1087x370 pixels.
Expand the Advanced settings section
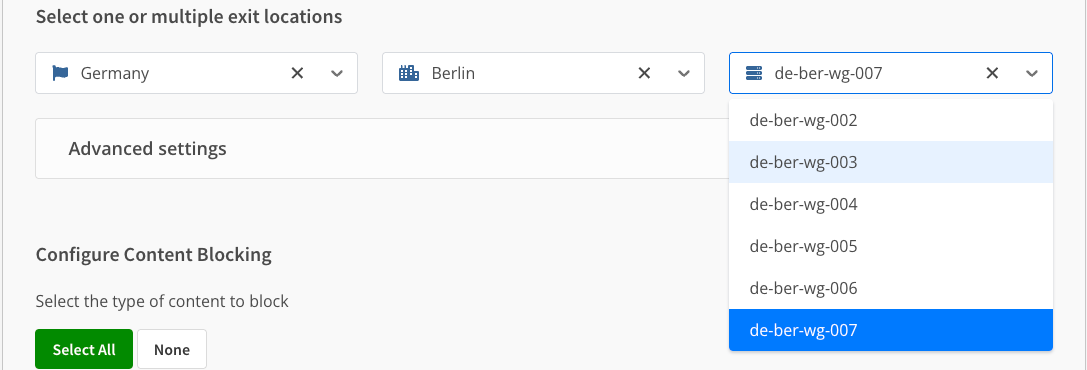148,148
